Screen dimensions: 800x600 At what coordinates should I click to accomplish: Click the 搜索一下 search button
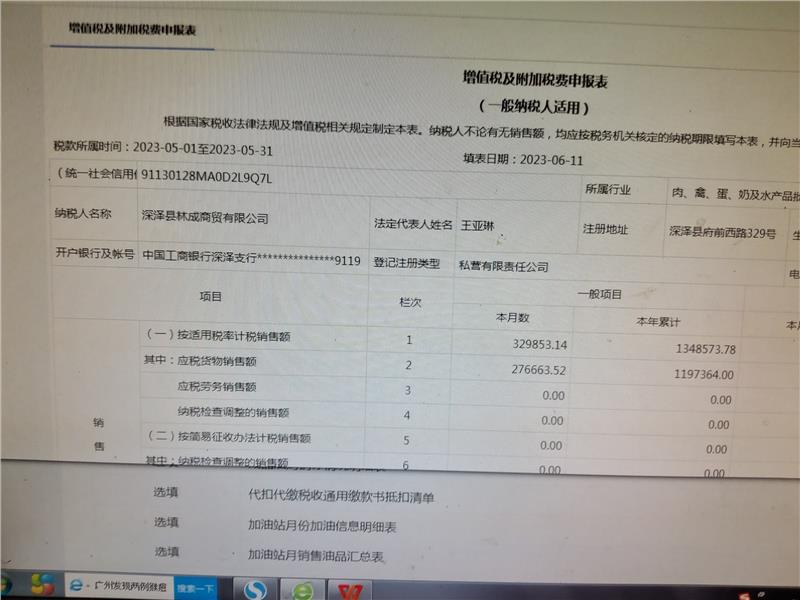pyautogui.click(x=196, y=588)
